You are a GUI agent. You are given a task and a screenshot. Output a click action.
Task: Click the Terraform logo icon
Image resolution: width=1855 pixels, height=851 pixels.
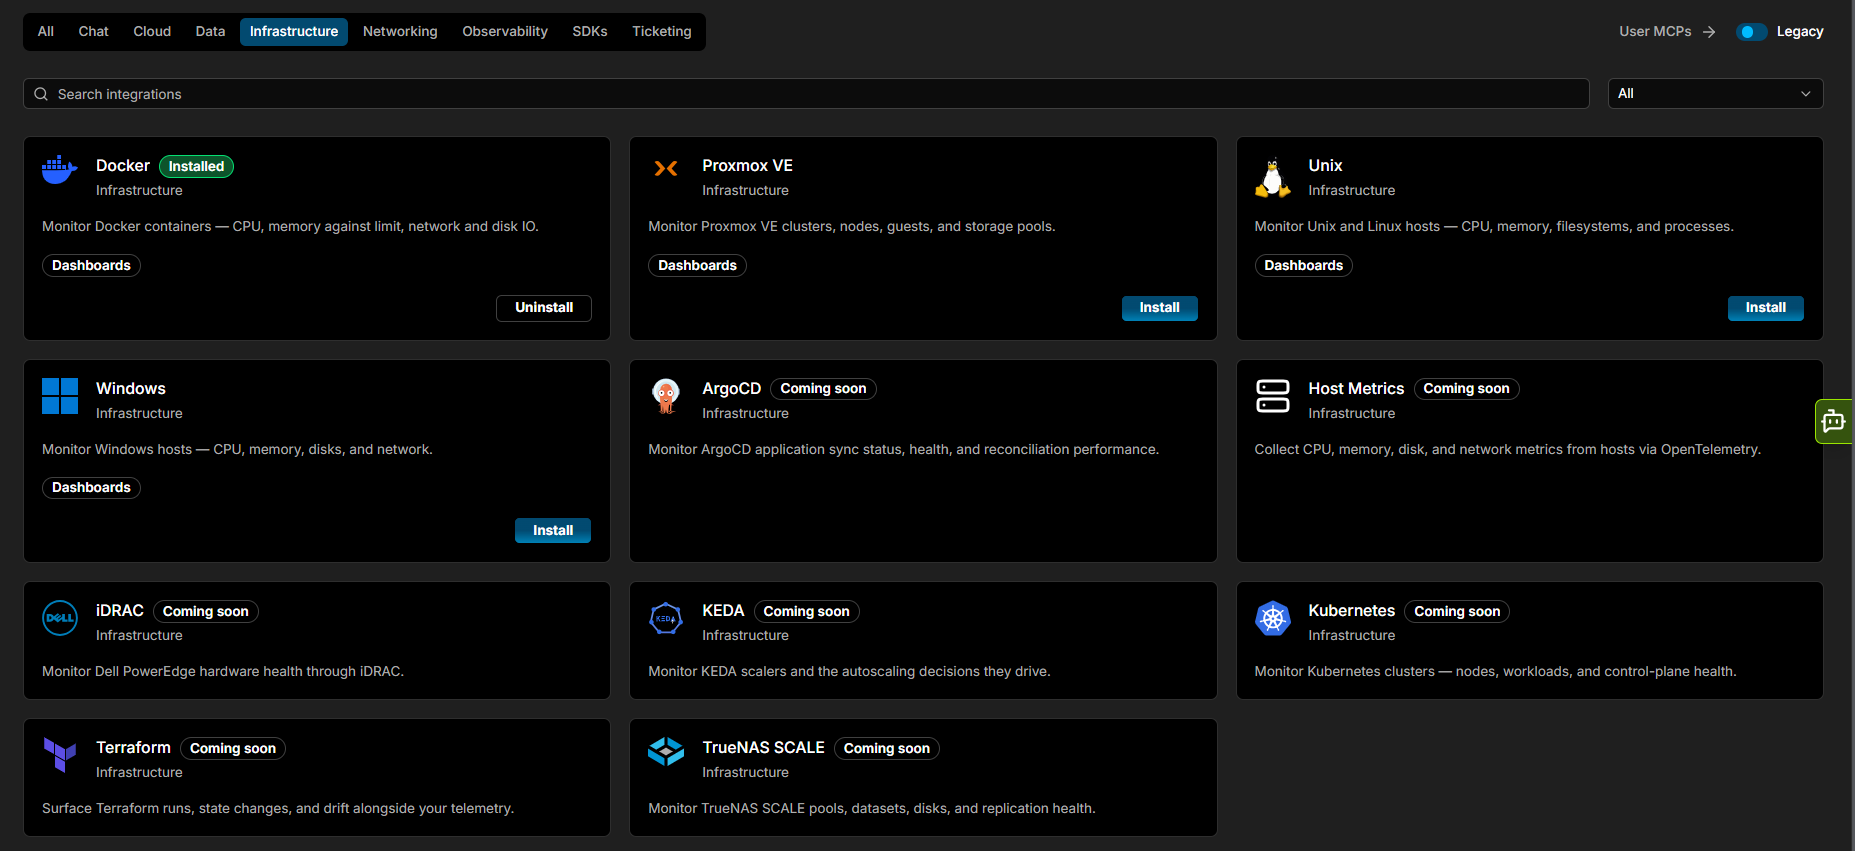60,755
